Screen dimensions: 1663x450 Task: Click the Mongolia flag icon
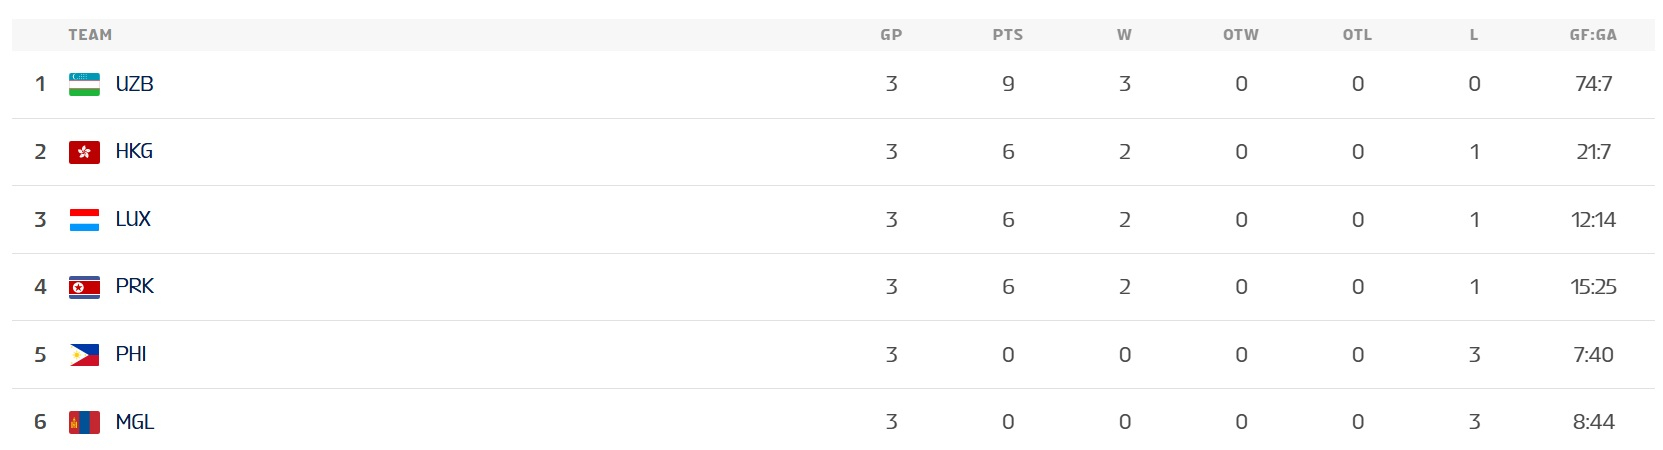pos(84,422)
